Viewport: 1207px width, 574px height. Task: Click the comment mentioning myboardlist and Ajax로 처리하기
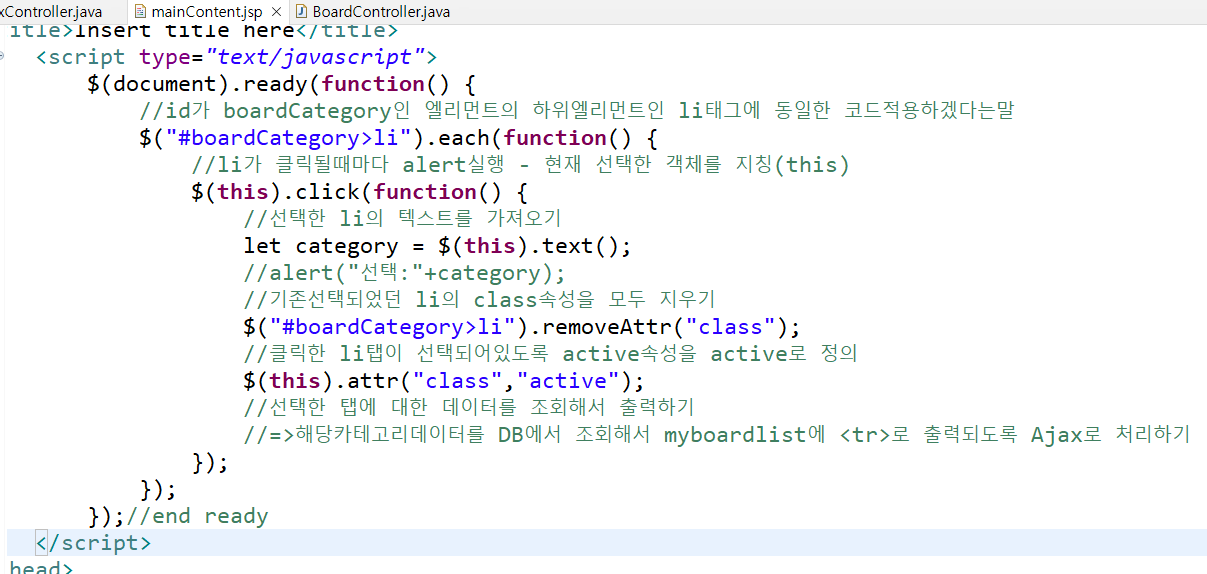point(717,435)
